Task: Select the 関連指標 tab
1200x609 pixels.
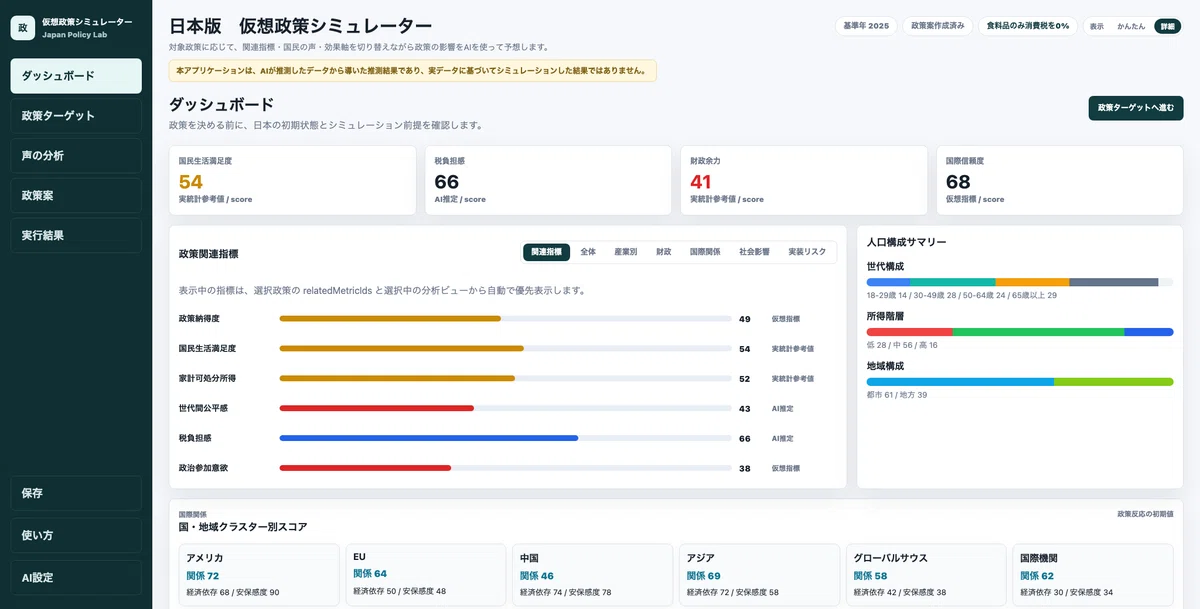Action: click(546, 252)
